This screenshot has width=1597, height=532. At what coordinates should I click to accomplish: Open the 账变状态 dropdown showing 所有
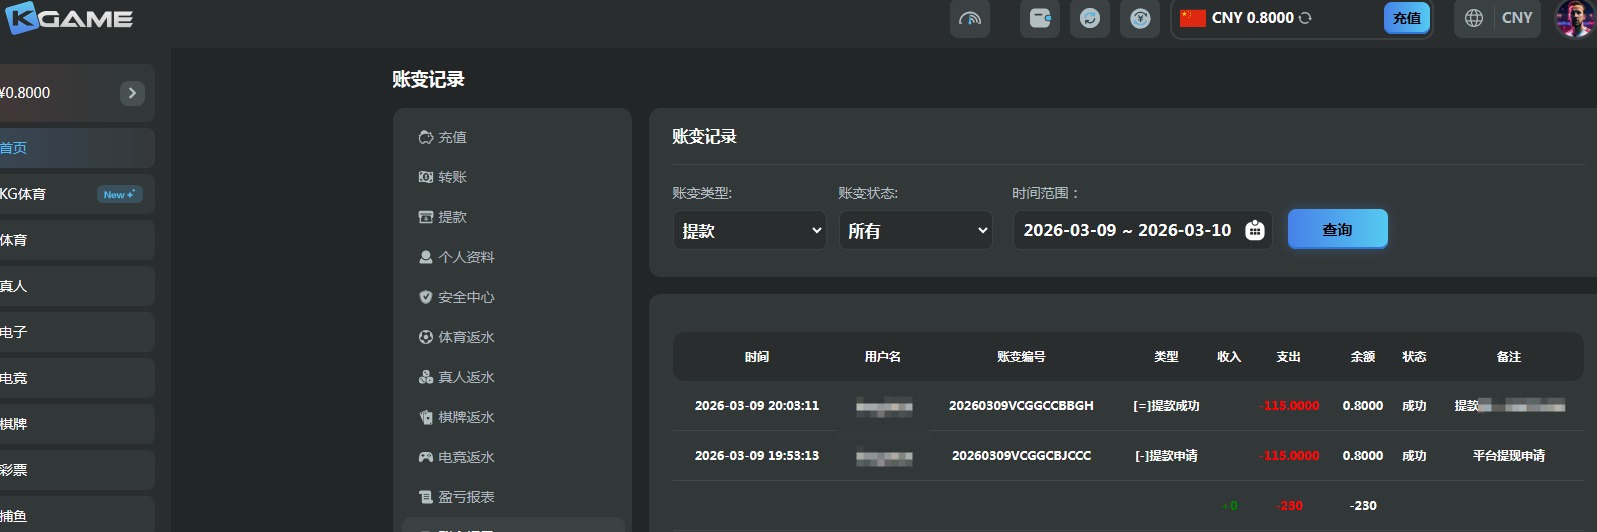[915, 230]
